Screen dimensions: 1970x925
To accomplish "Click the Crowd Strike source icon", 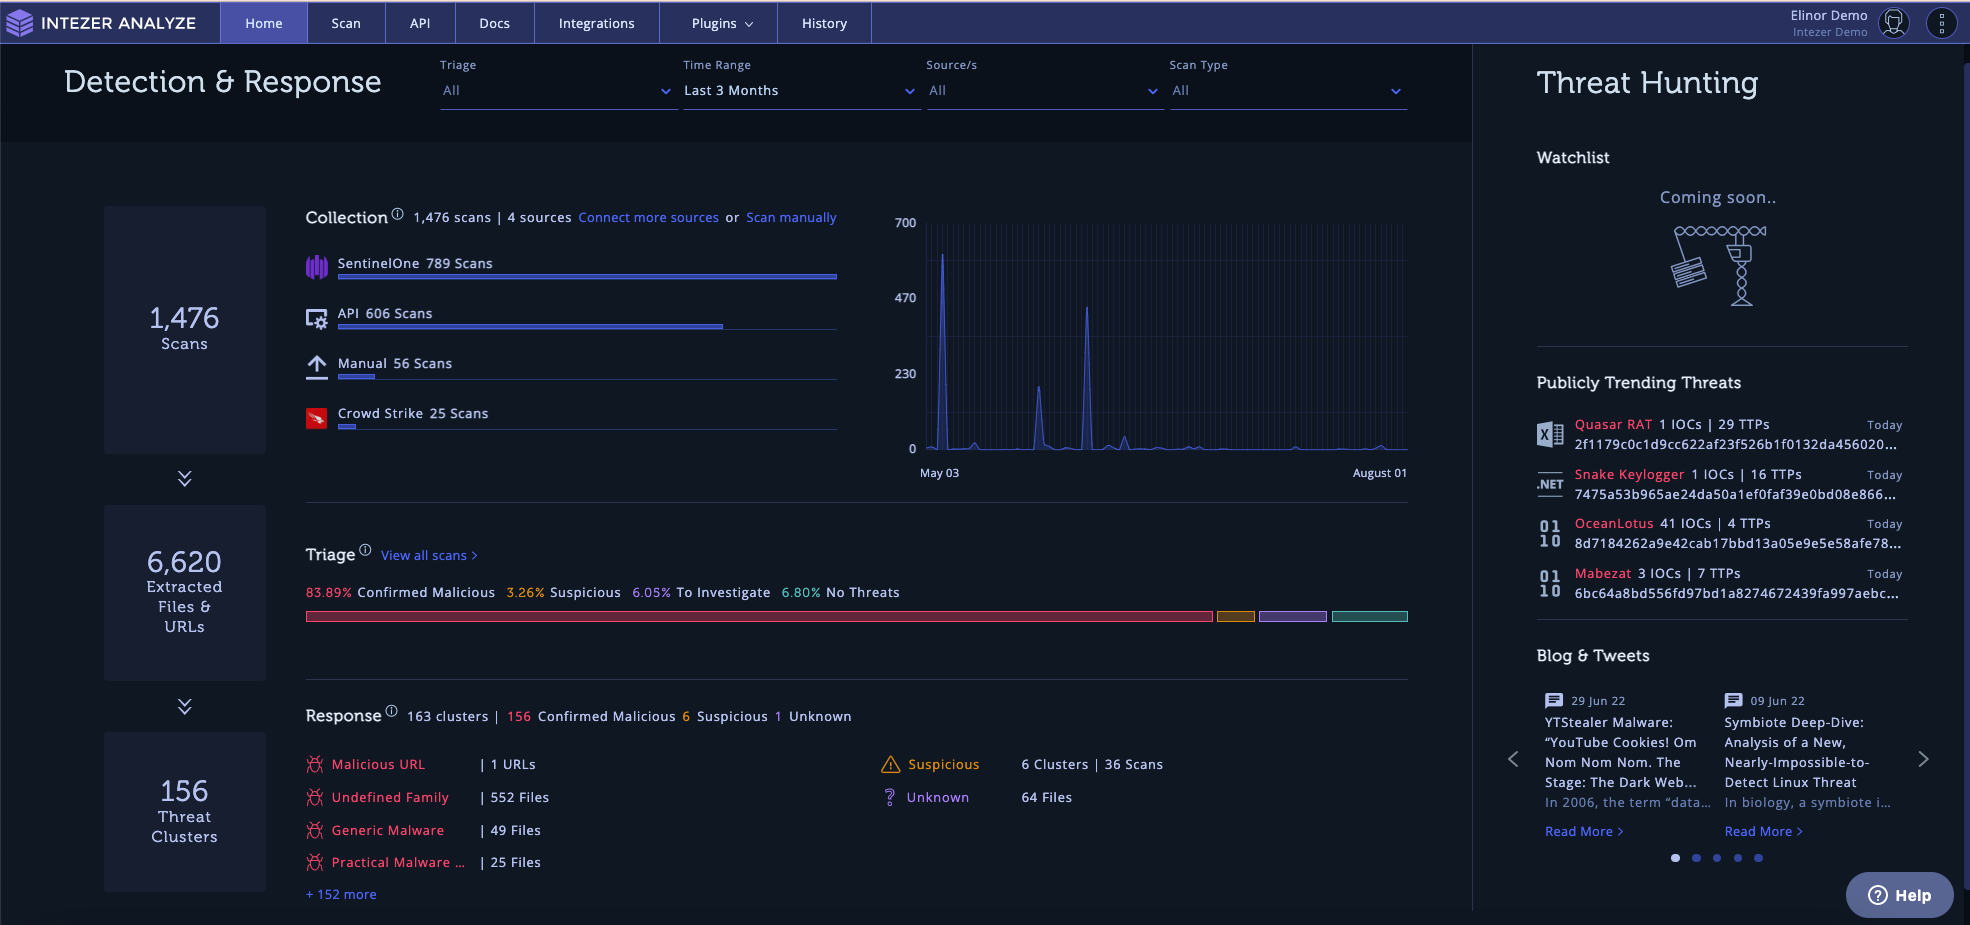I will [316, 418].
